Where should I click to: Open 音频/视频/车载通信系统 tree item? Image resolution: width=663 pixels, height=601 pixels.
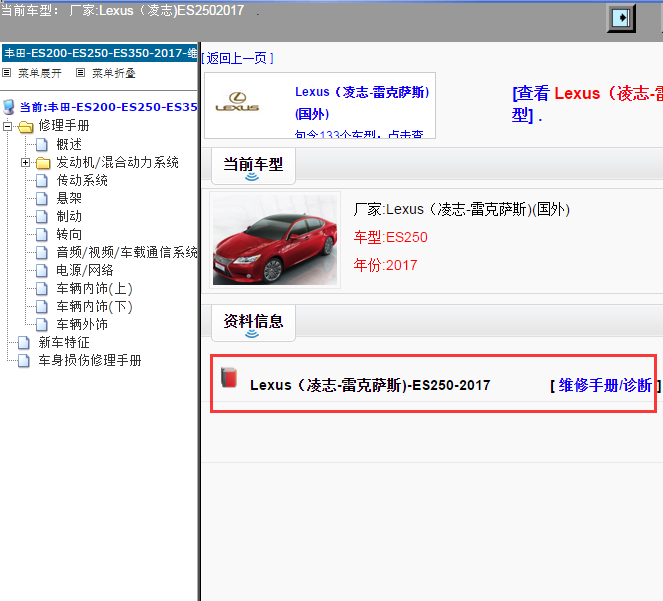pyautogui.click(x=127, y=252)
